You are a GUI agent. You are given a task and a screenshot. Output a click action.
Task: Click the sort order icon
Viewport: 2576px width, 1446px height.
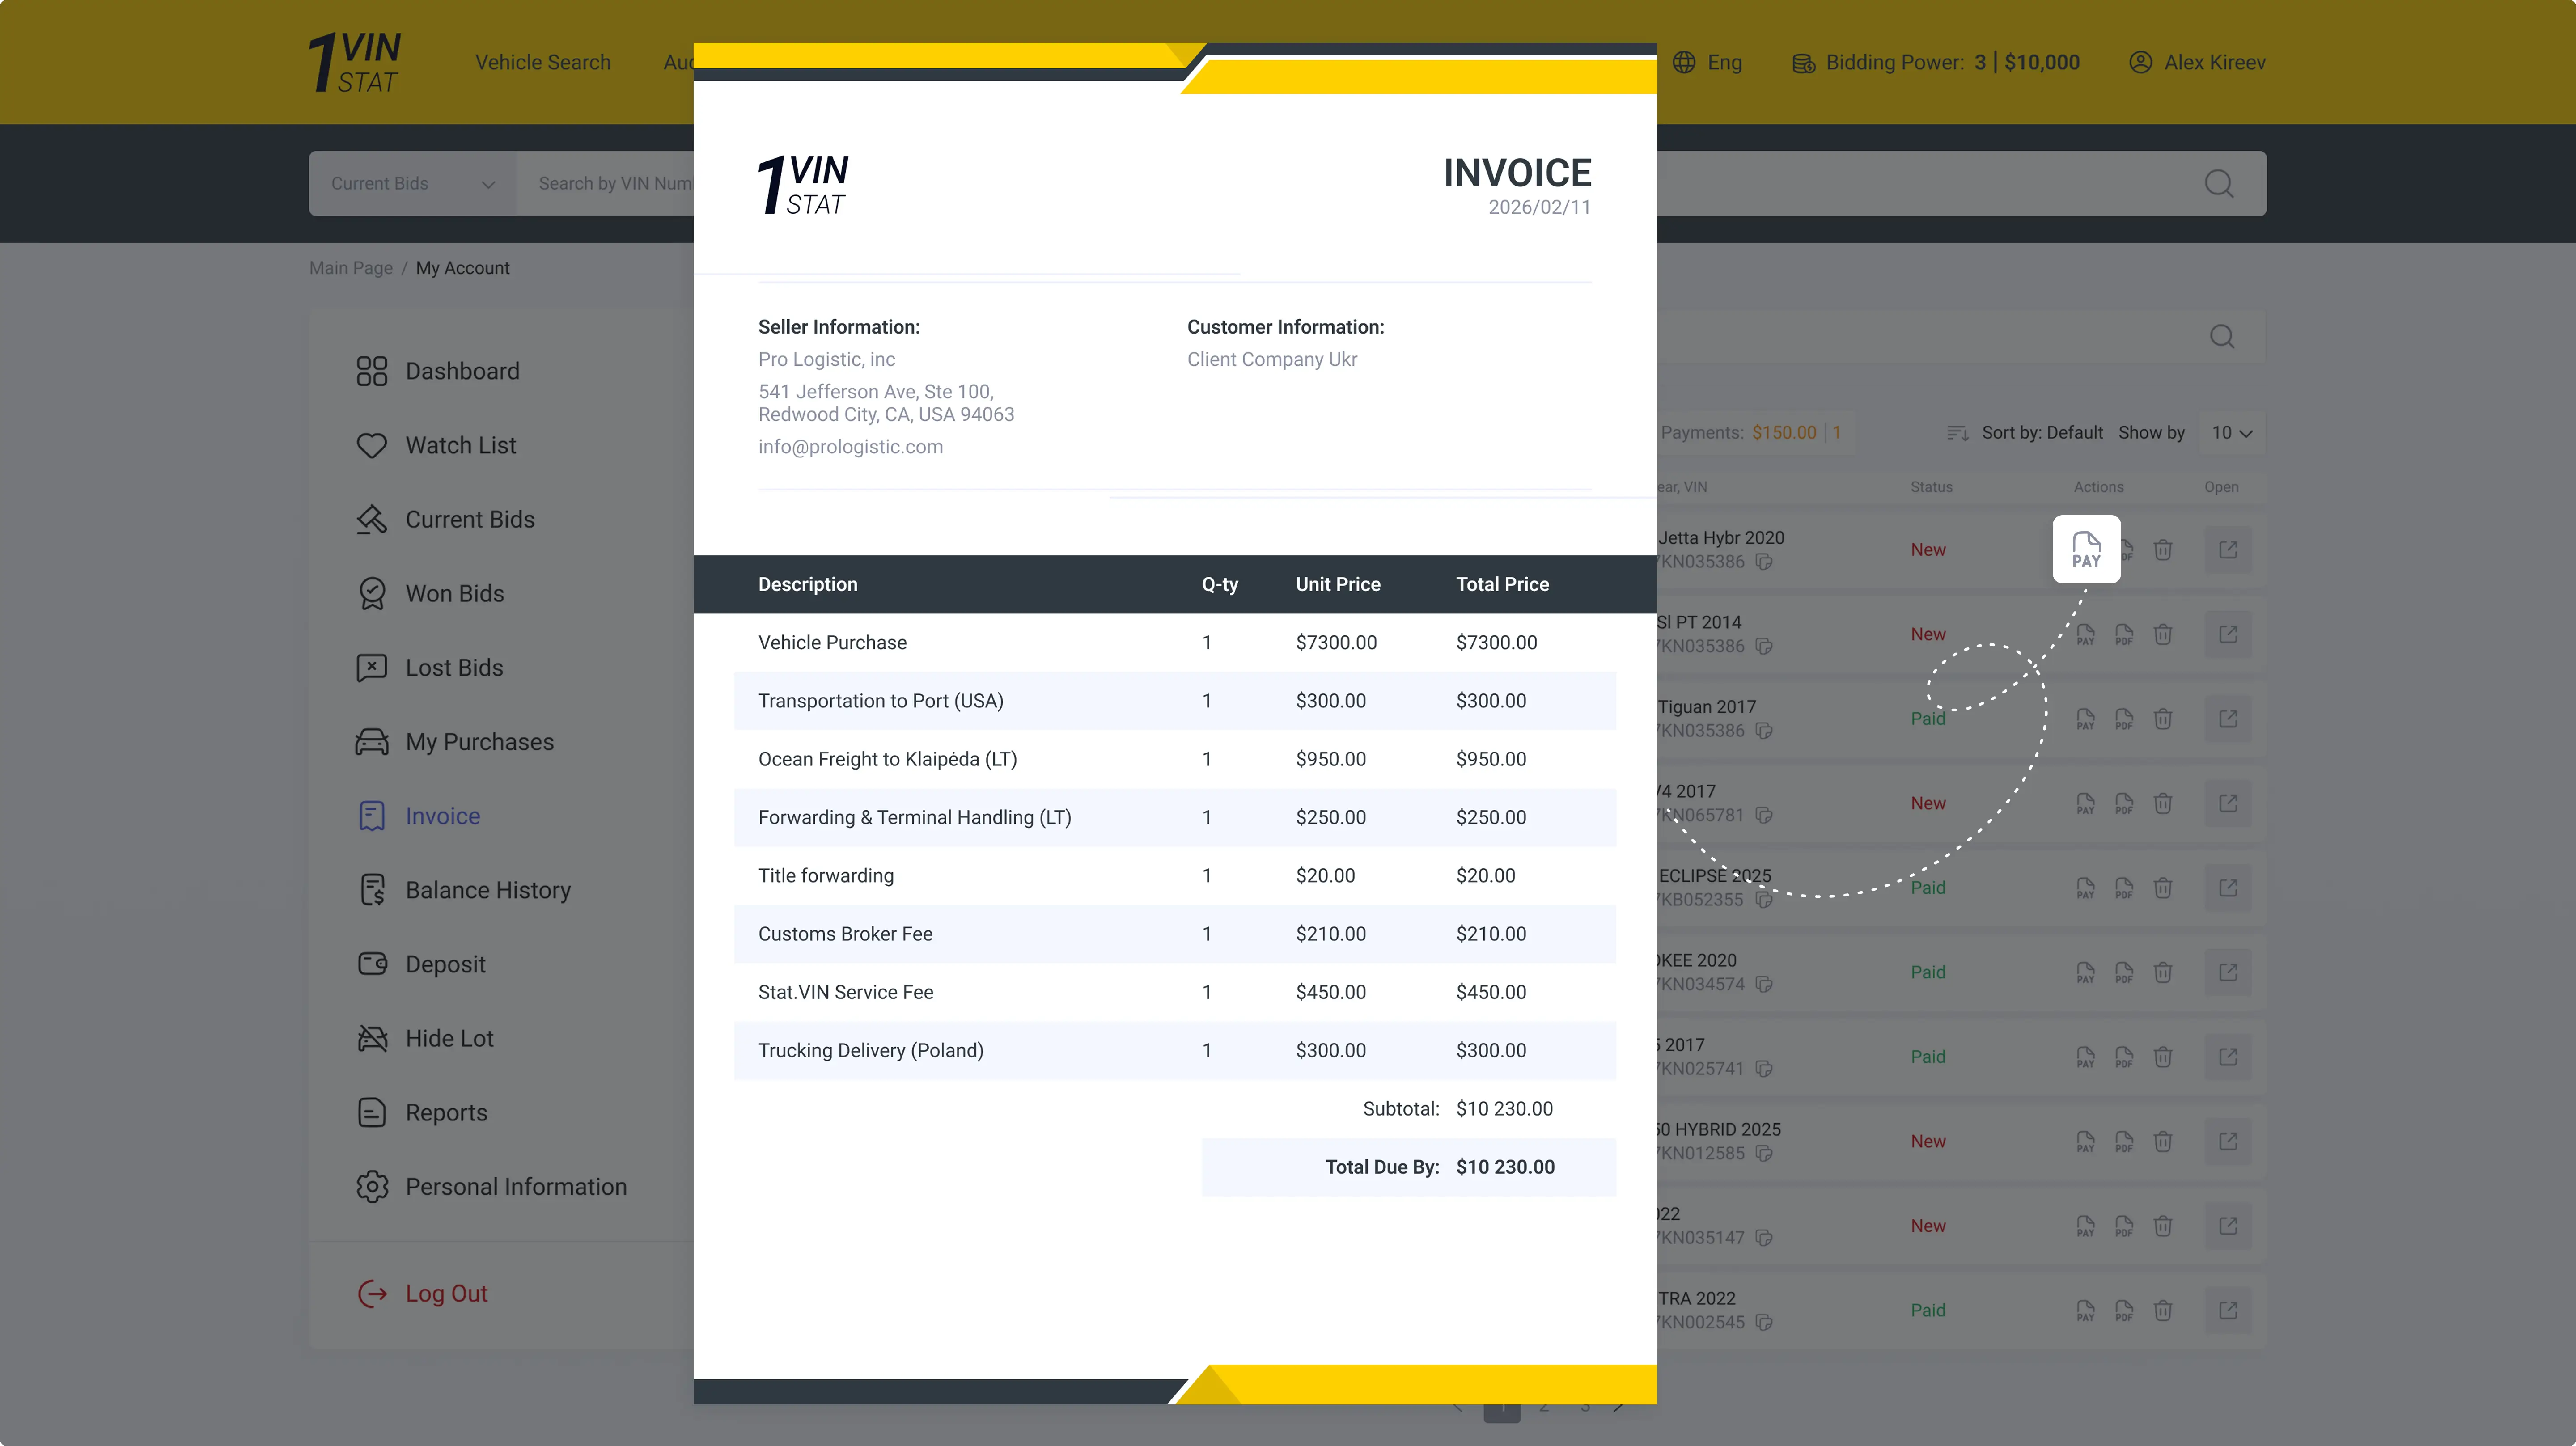[x=1957, y=433]
